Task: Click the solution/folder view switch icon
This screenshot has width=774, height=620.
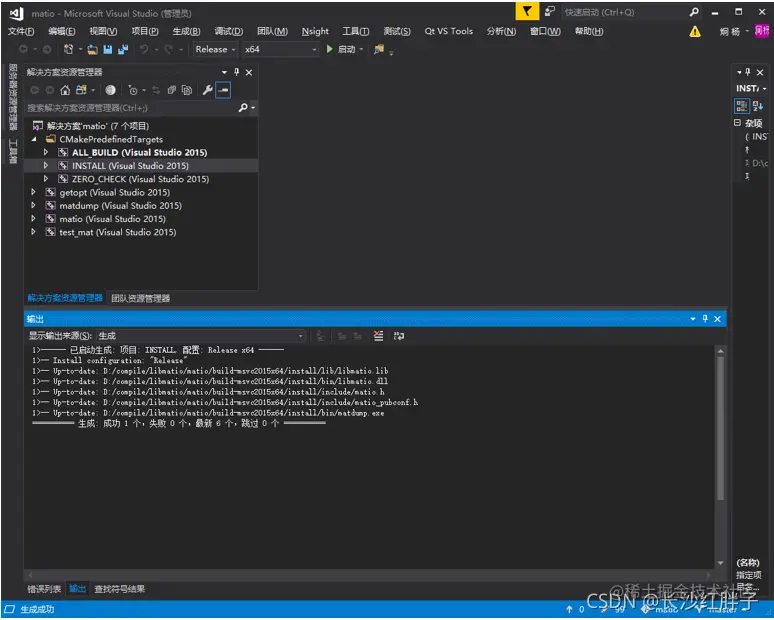Action: (81, 90)
